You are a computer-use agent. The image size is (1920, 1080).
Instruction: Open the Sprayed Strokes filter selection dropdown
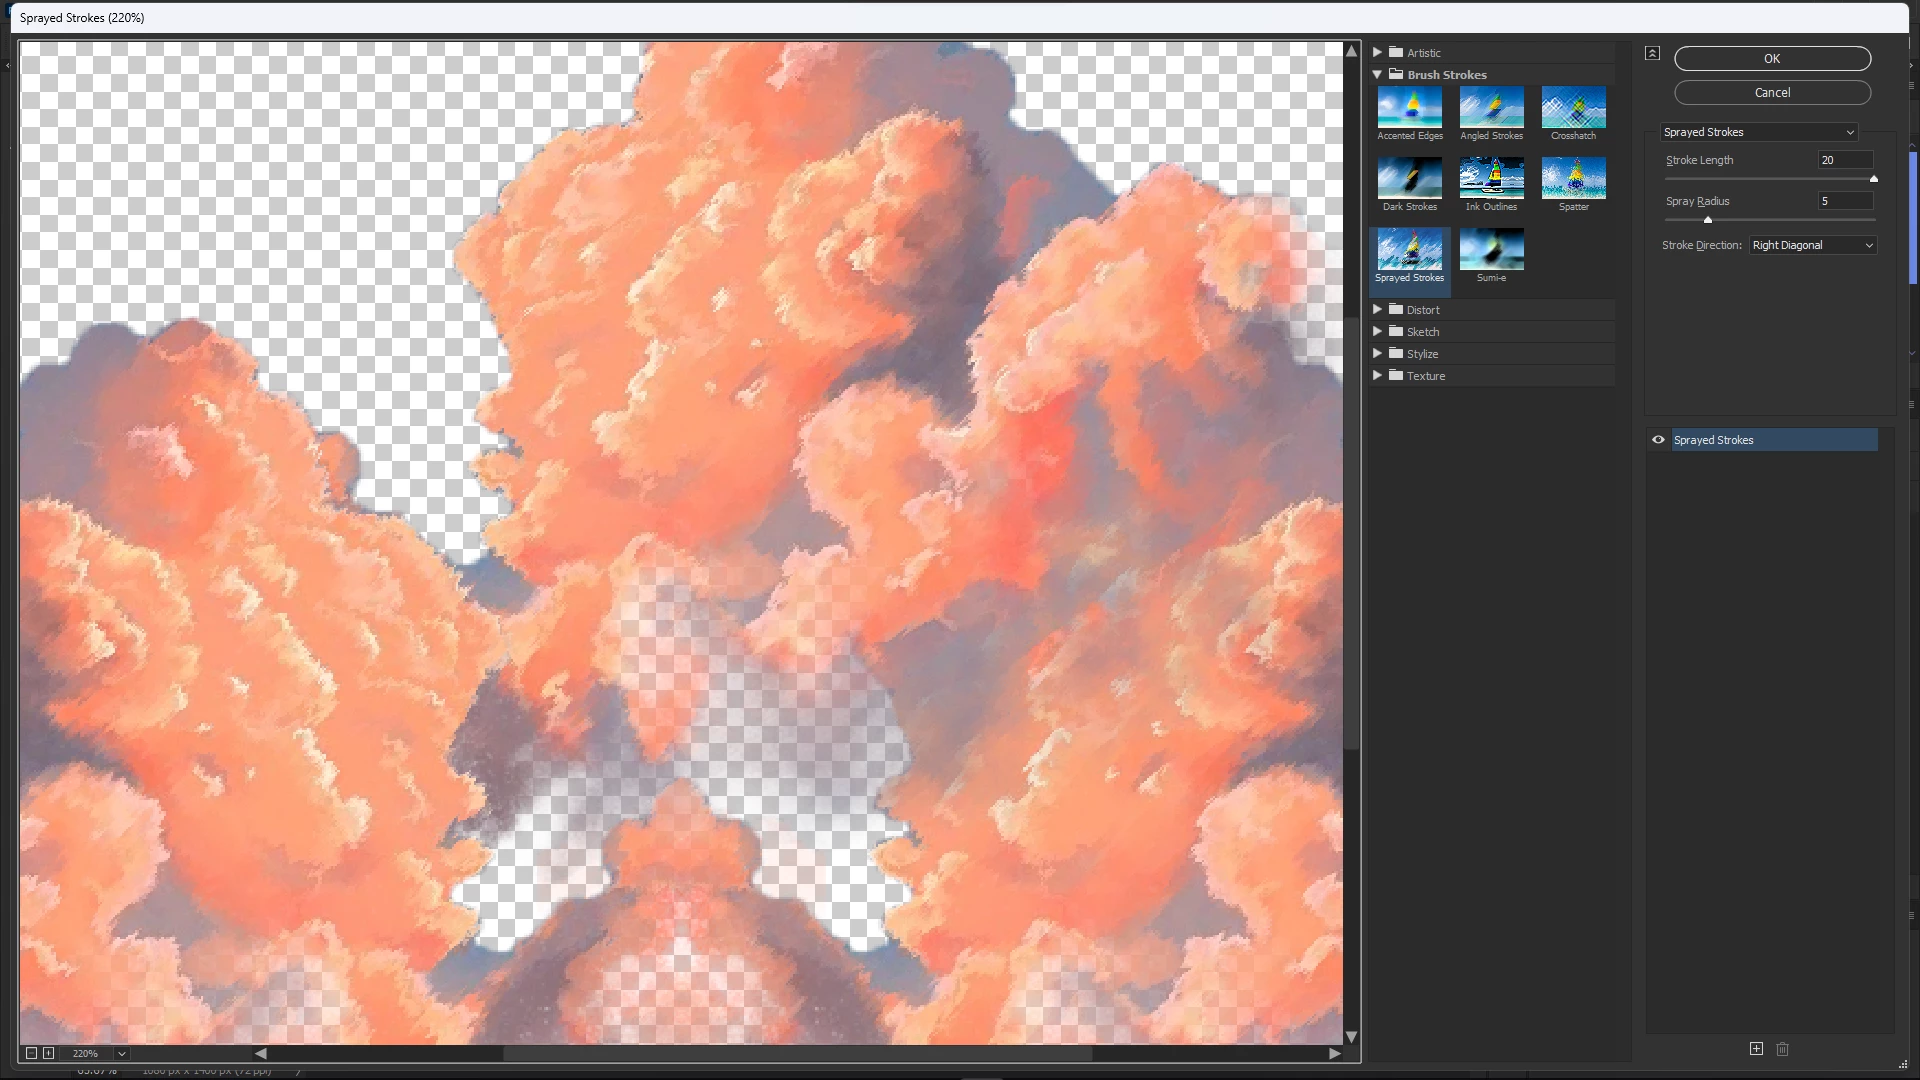pyautogui.click(x=1758, y=132)
